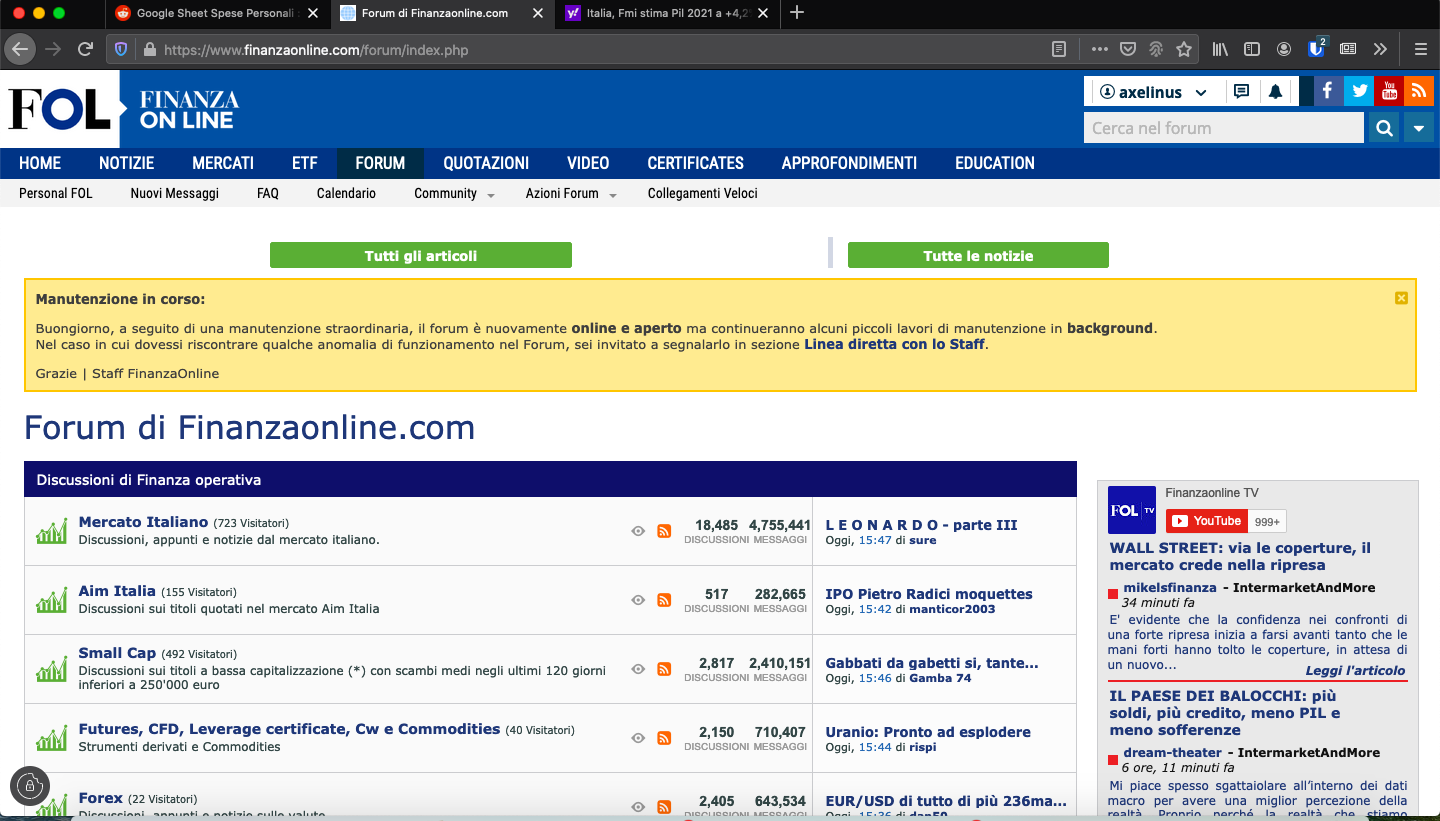Open RSS feed for Small Cap
This screenshot has width=1440, height=821.
coord(664,669)
